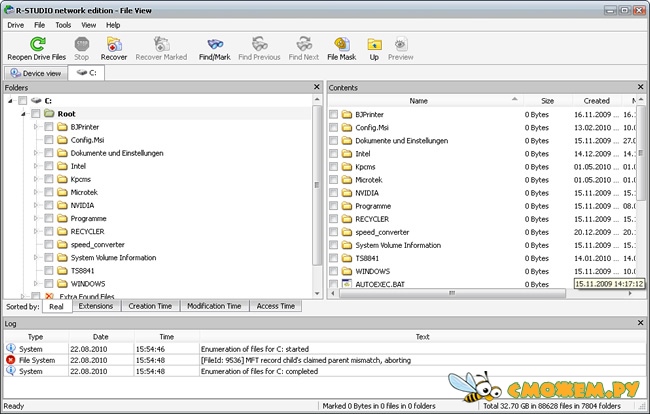Expand the BJPrinter folder node
Screen dimensions: 650x414
[x=36, y=126]
